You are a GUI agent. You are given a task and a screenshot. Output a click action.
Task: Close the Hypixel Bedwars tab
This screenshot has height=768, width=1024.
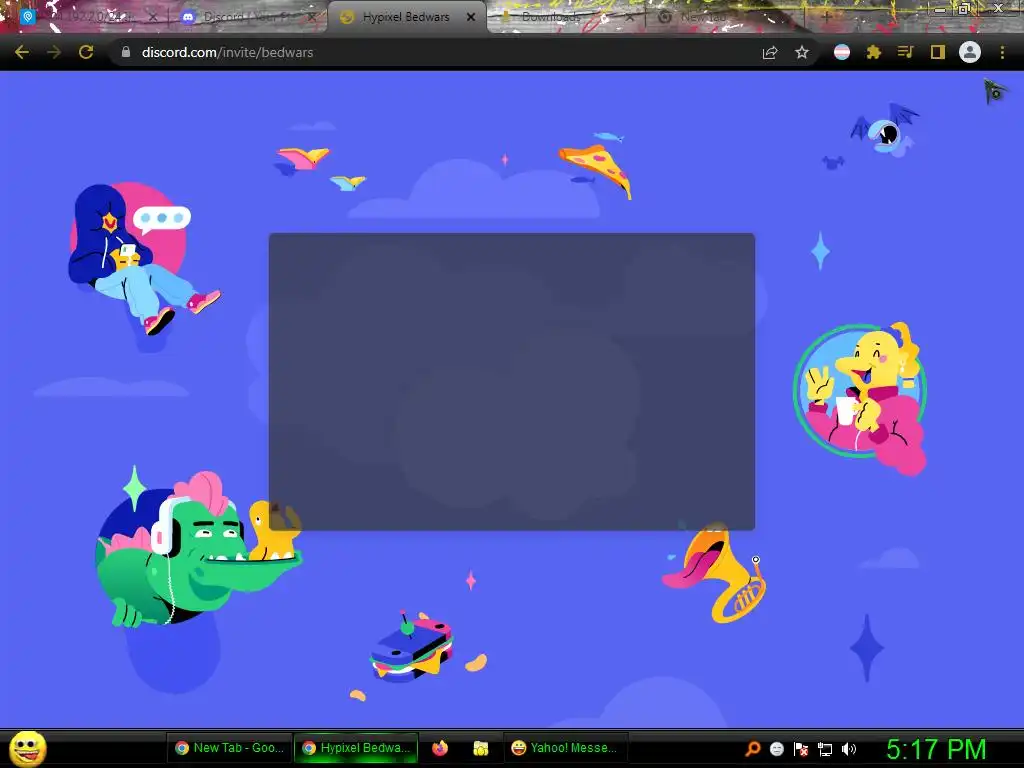coord(471,17)
